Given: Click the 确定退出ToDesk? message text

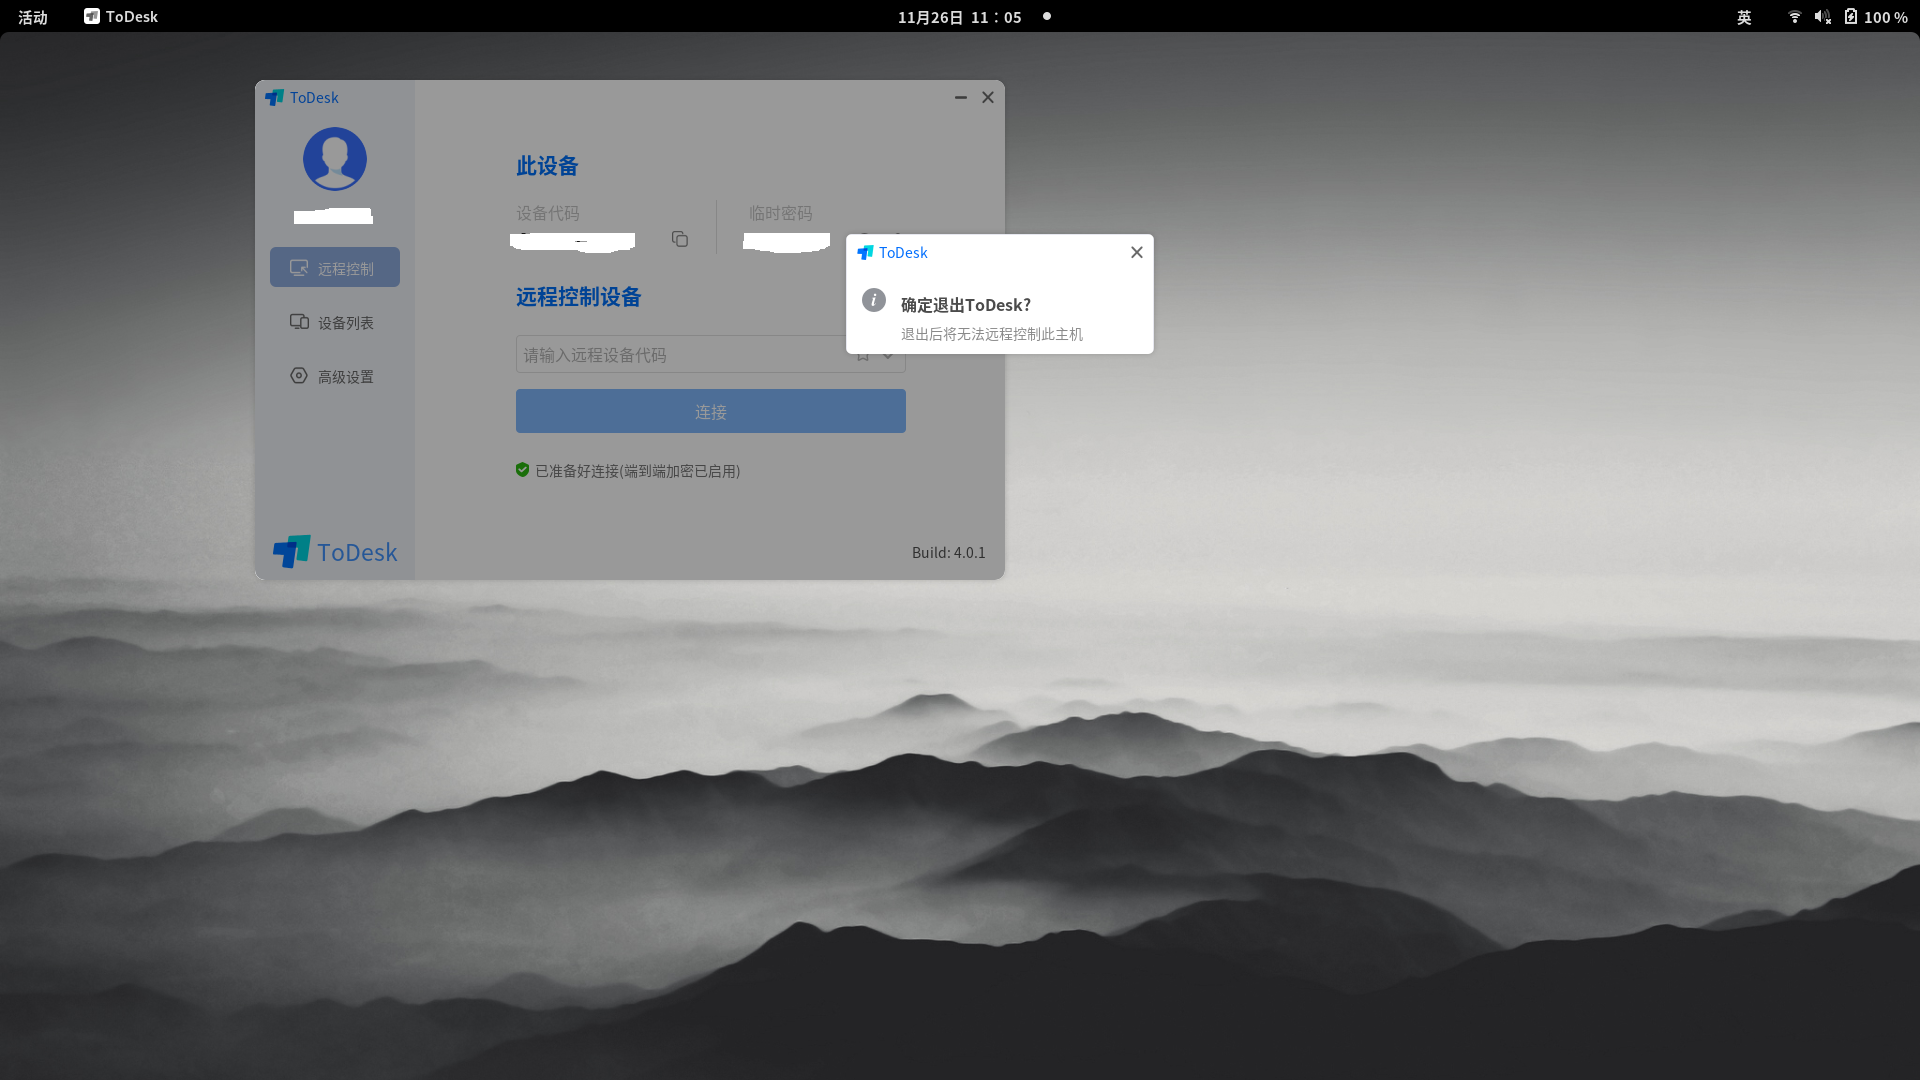Looking at the screenshot, I should pyautogui.click(x=966, y=305).
